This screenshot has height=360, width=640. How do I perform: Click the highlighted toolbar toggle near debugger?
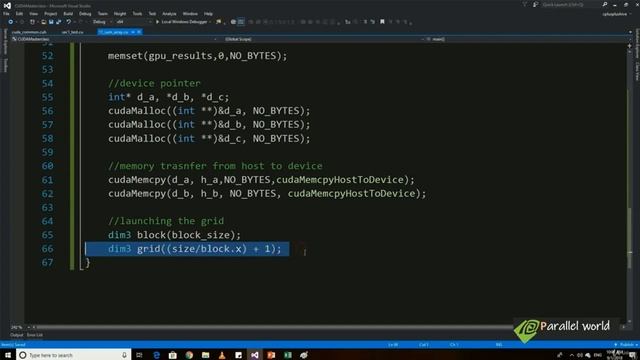pos(241,22)
